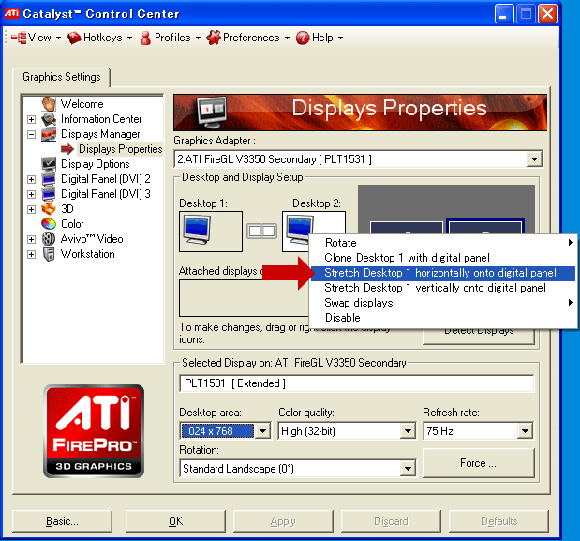Screen dimensions: 580x541
Task: Click the Help question mark toolbar icon
Action: 302,38
